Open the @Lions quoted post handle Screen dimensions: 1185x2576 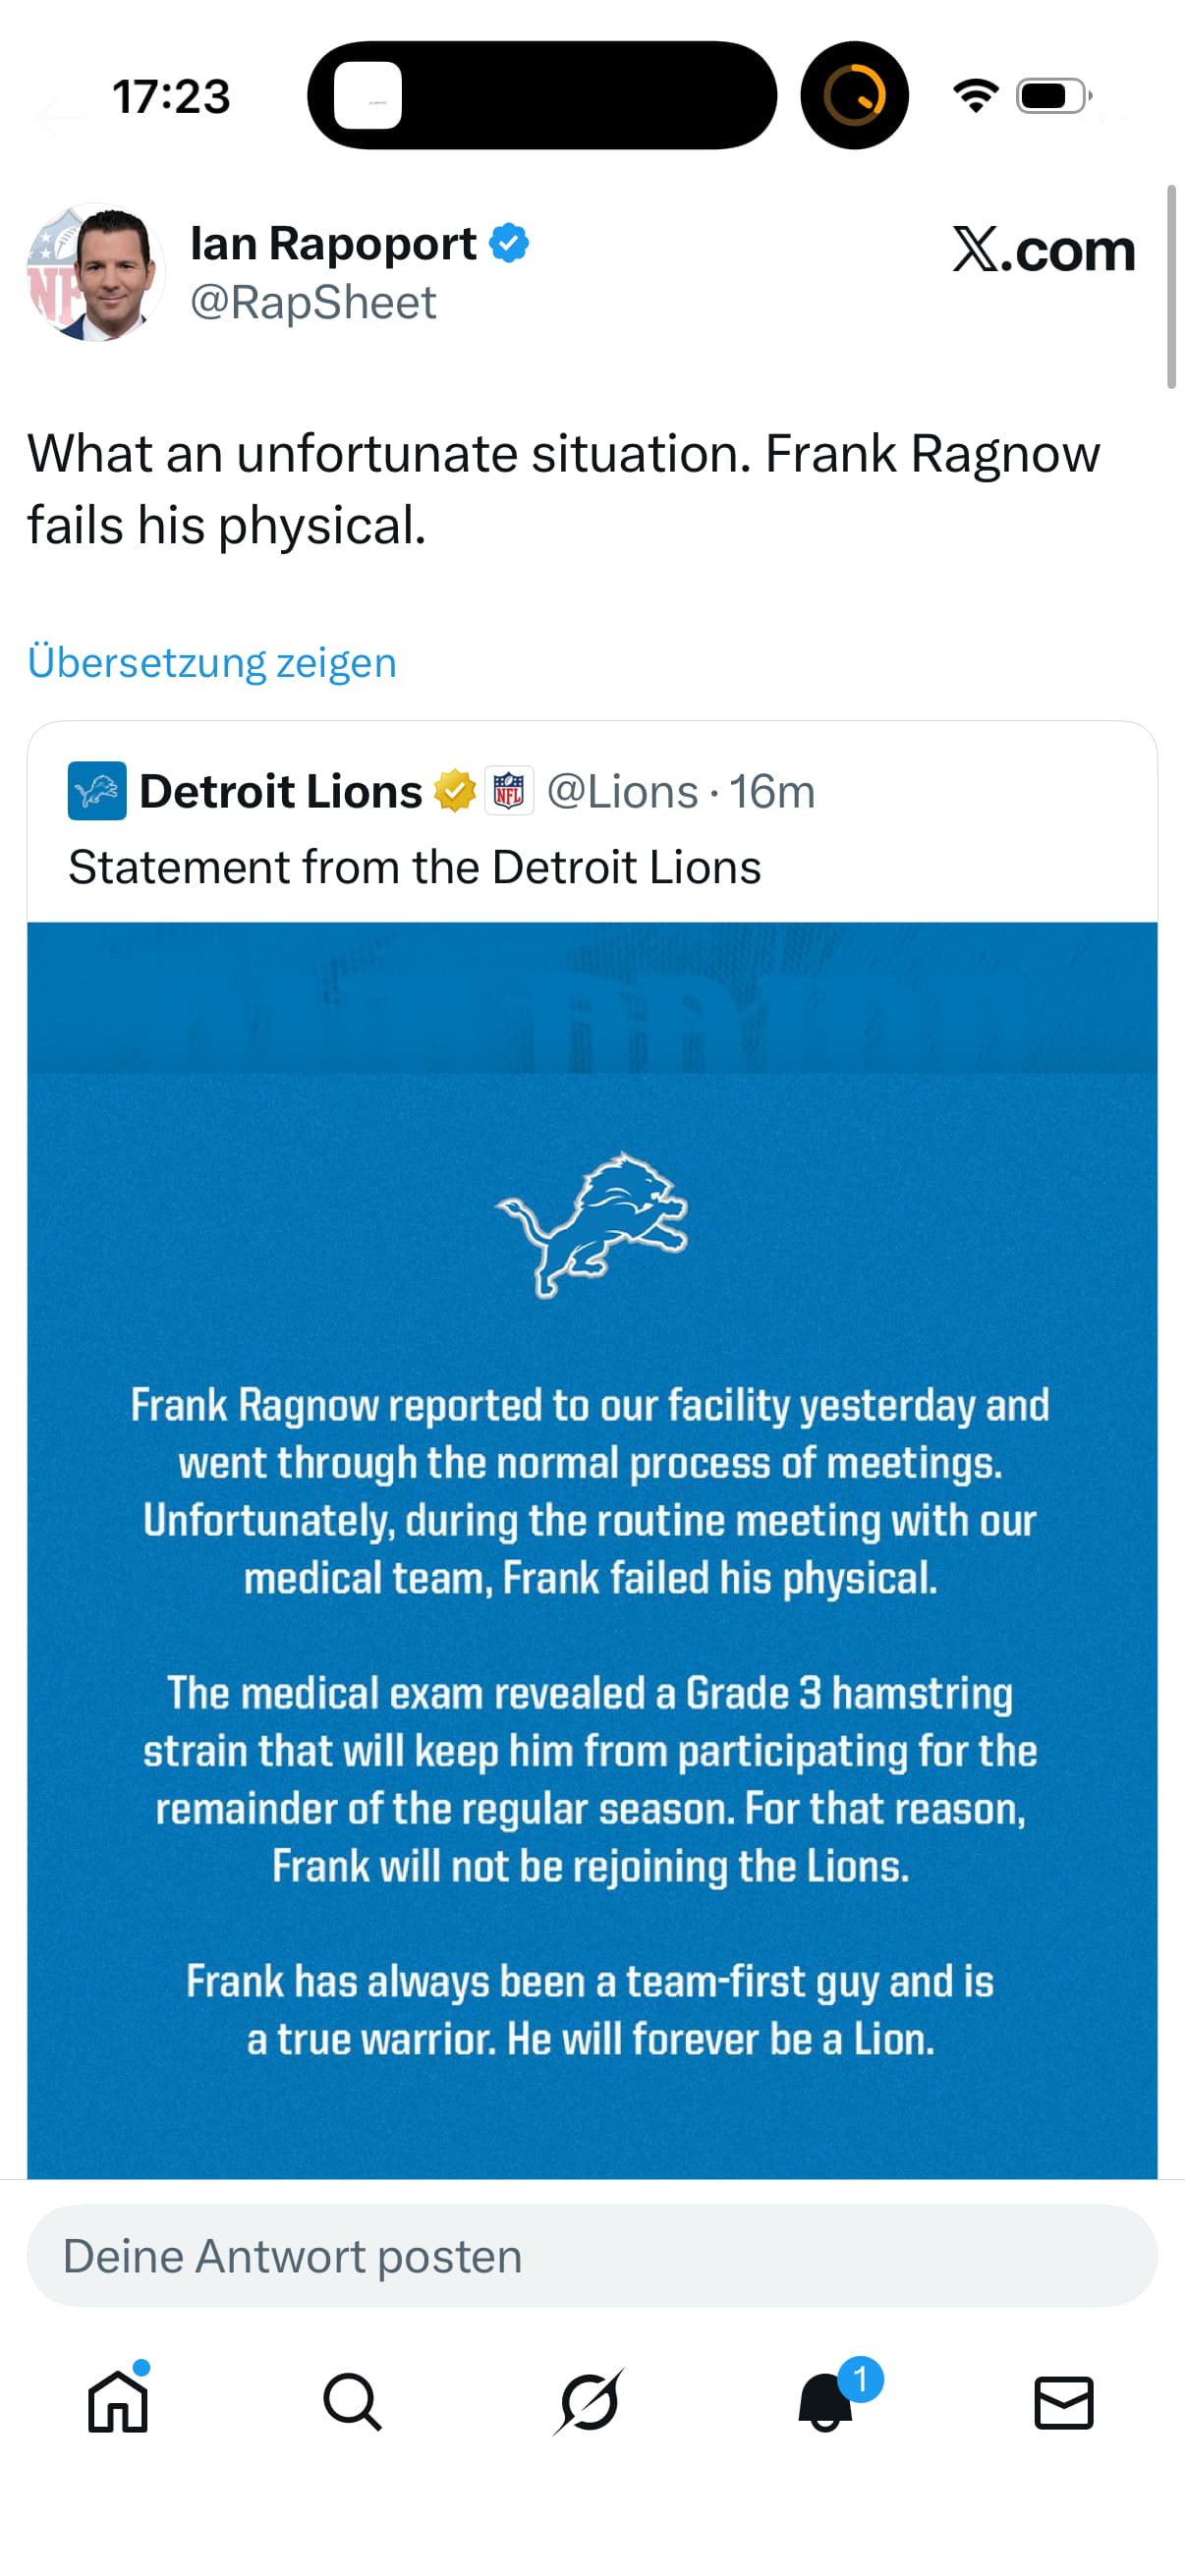tap(622, 791)
